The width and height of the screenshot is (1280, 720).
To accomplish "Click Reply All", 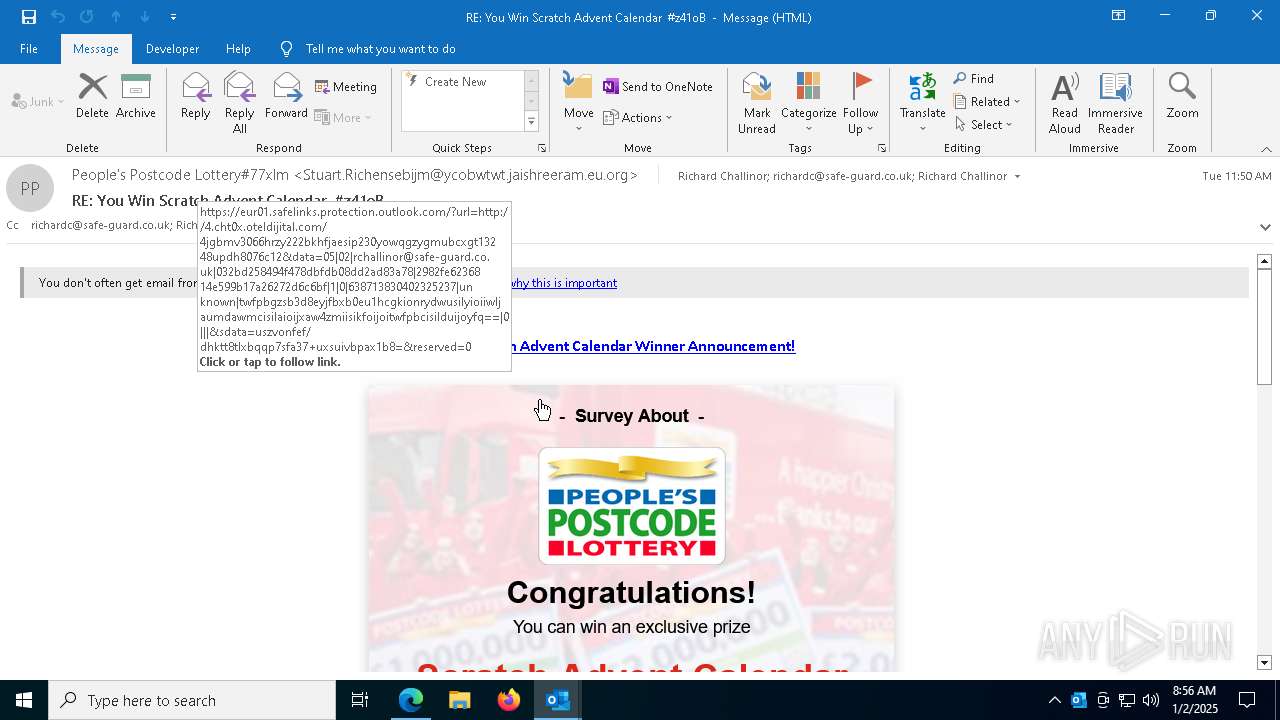I will 240,103.
